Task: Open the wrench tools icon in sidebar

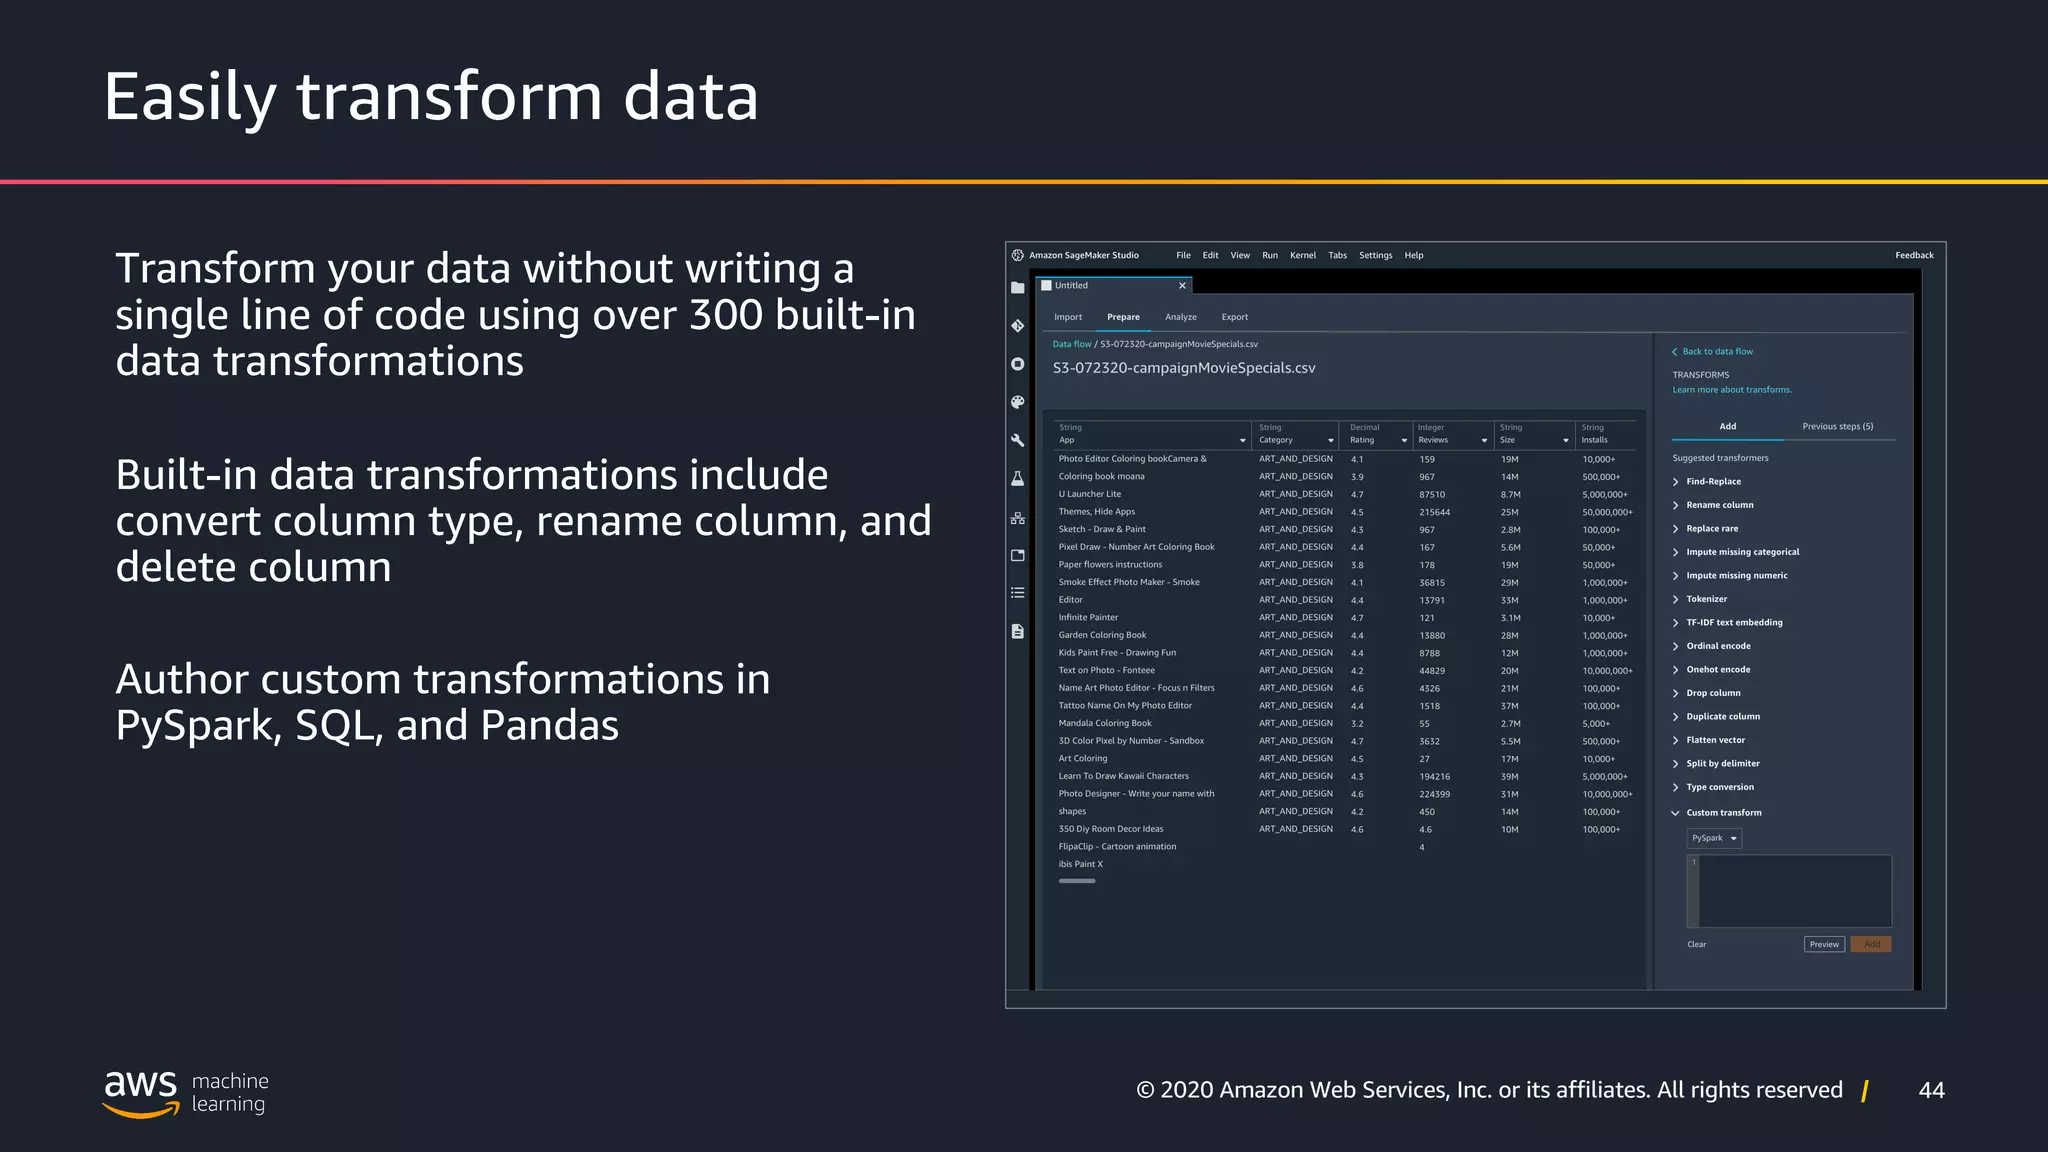Action: (1017, 440)
